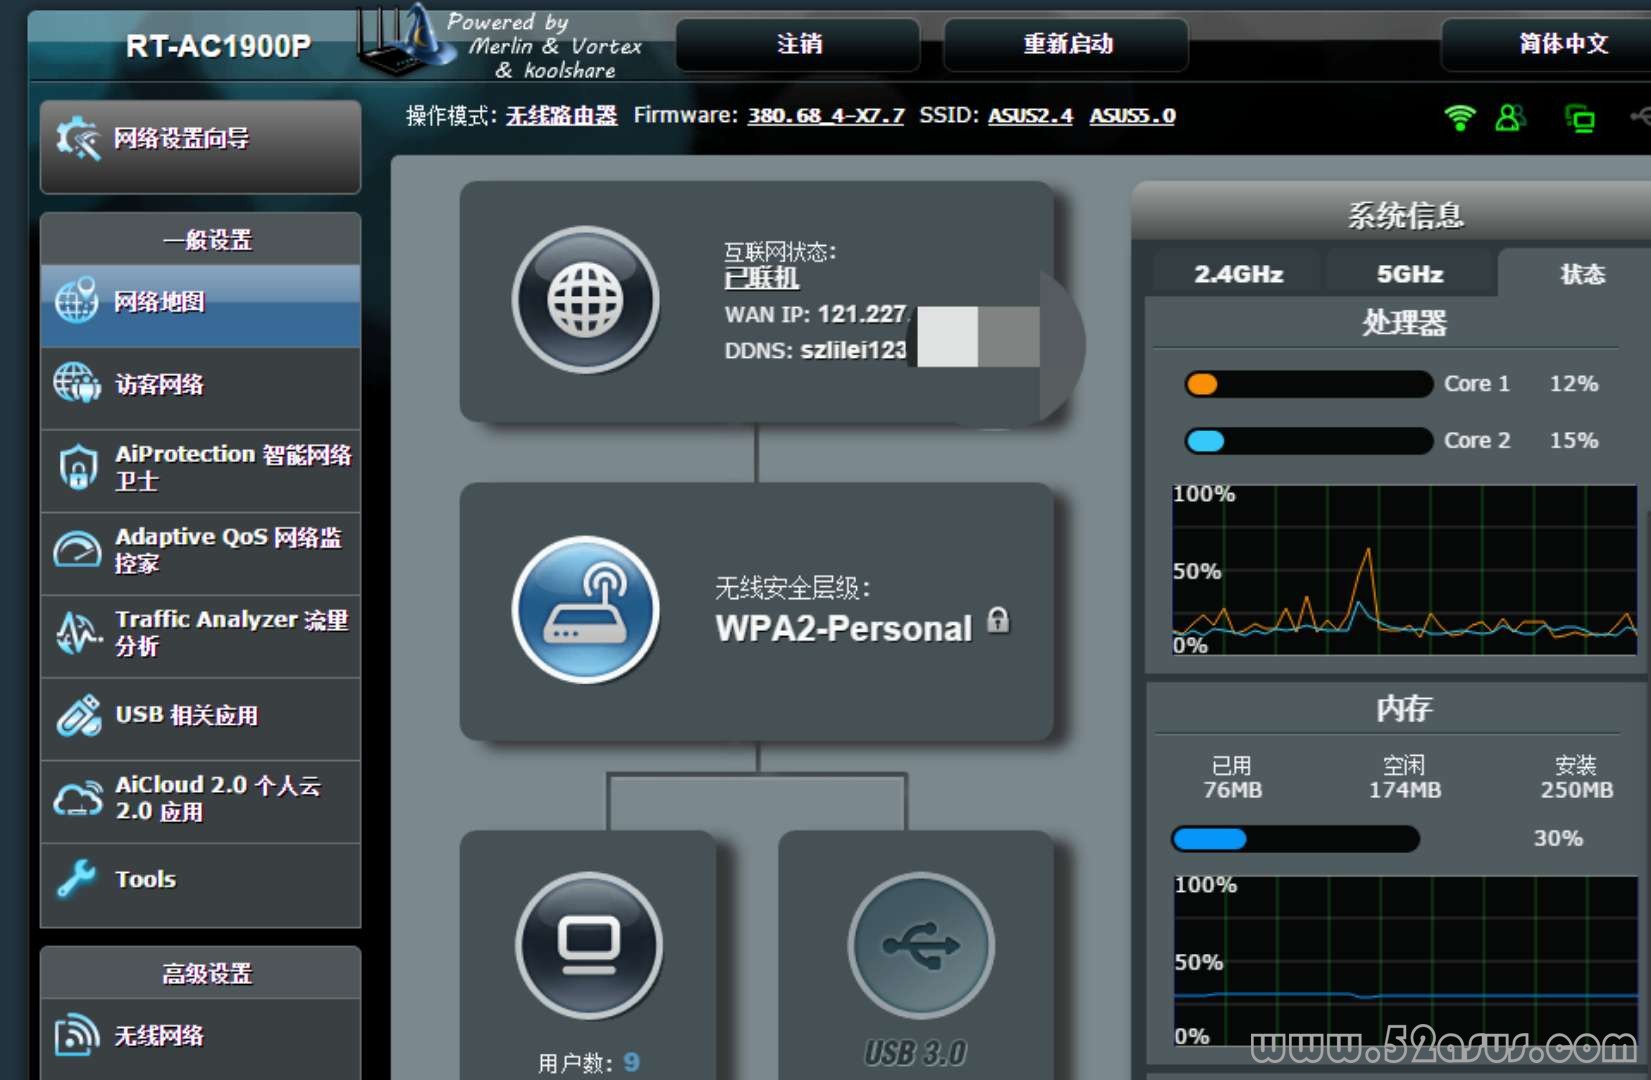Click the AiCloud 2.0 cloud icon
This screenshot has height=1080, width=1651.
pyautogui.click(x=78, y=798)
